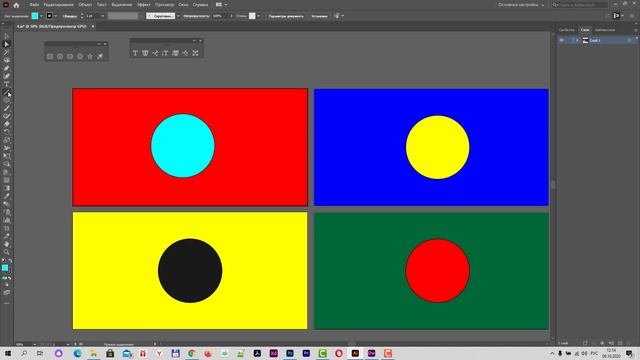Click stroke color swatch in control bar
The height and width of the screenshot is (360, 640).
click(49, 16)
